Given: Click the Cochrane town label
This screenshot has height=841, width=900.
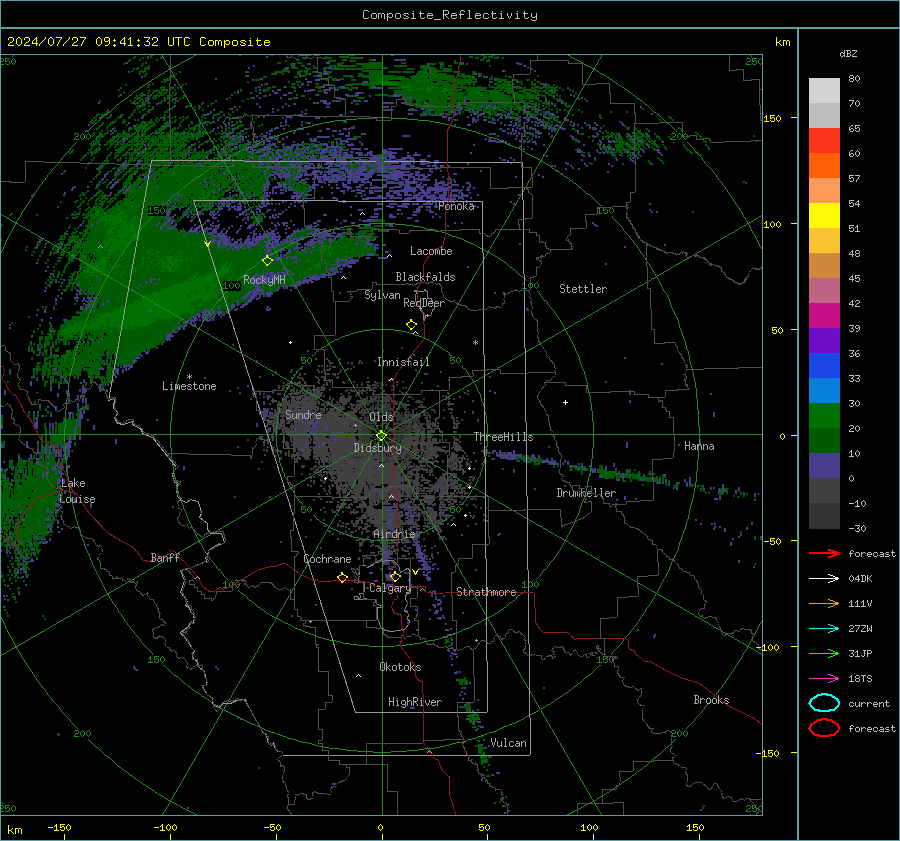Looking at the screenshot, I should pyautogui.click(x=327, y=559).
